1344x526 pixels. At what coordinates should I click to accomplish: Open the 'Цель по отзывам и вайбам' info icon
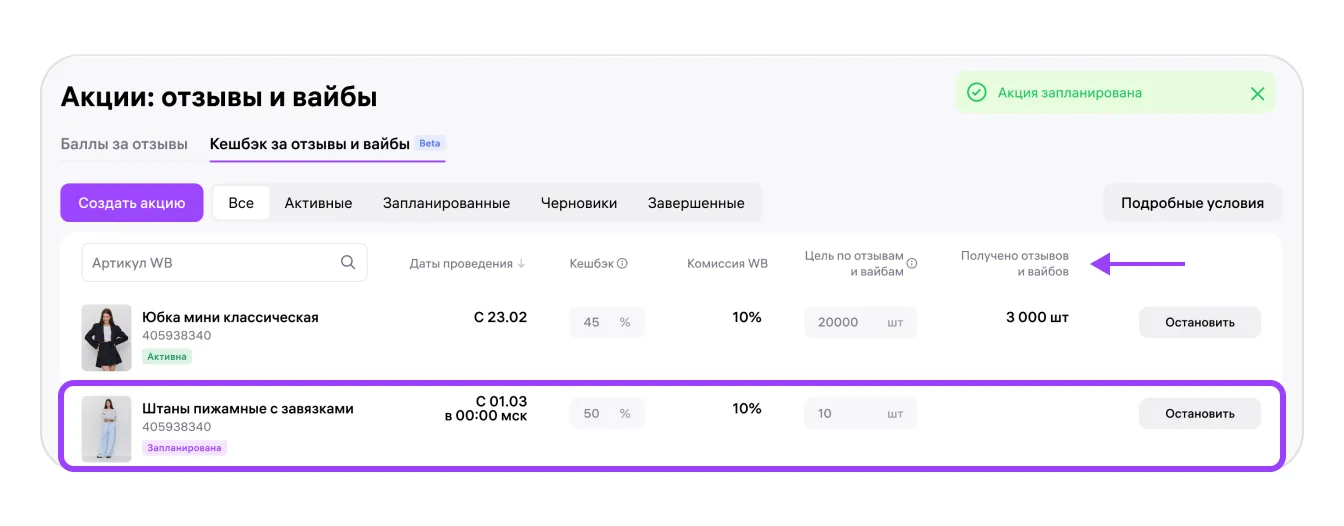912,264
